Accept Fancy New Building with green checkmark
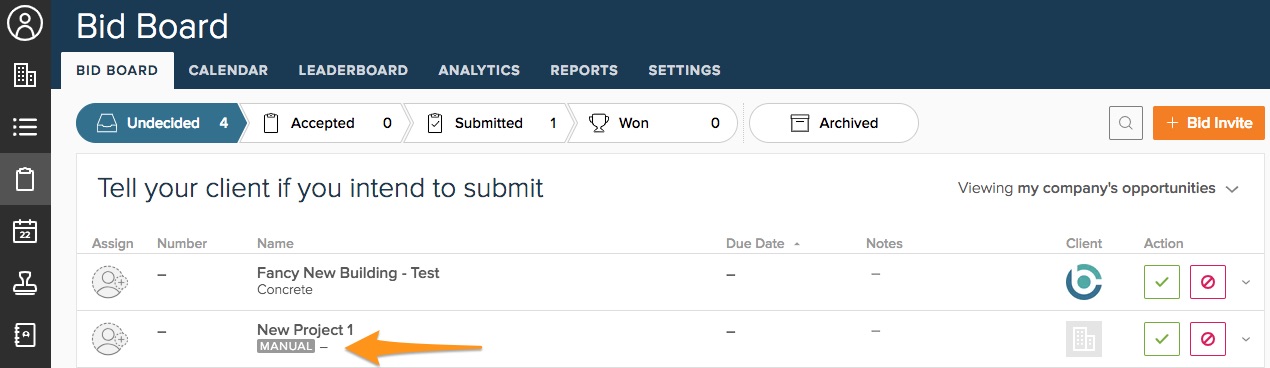 coord(1161,282)
